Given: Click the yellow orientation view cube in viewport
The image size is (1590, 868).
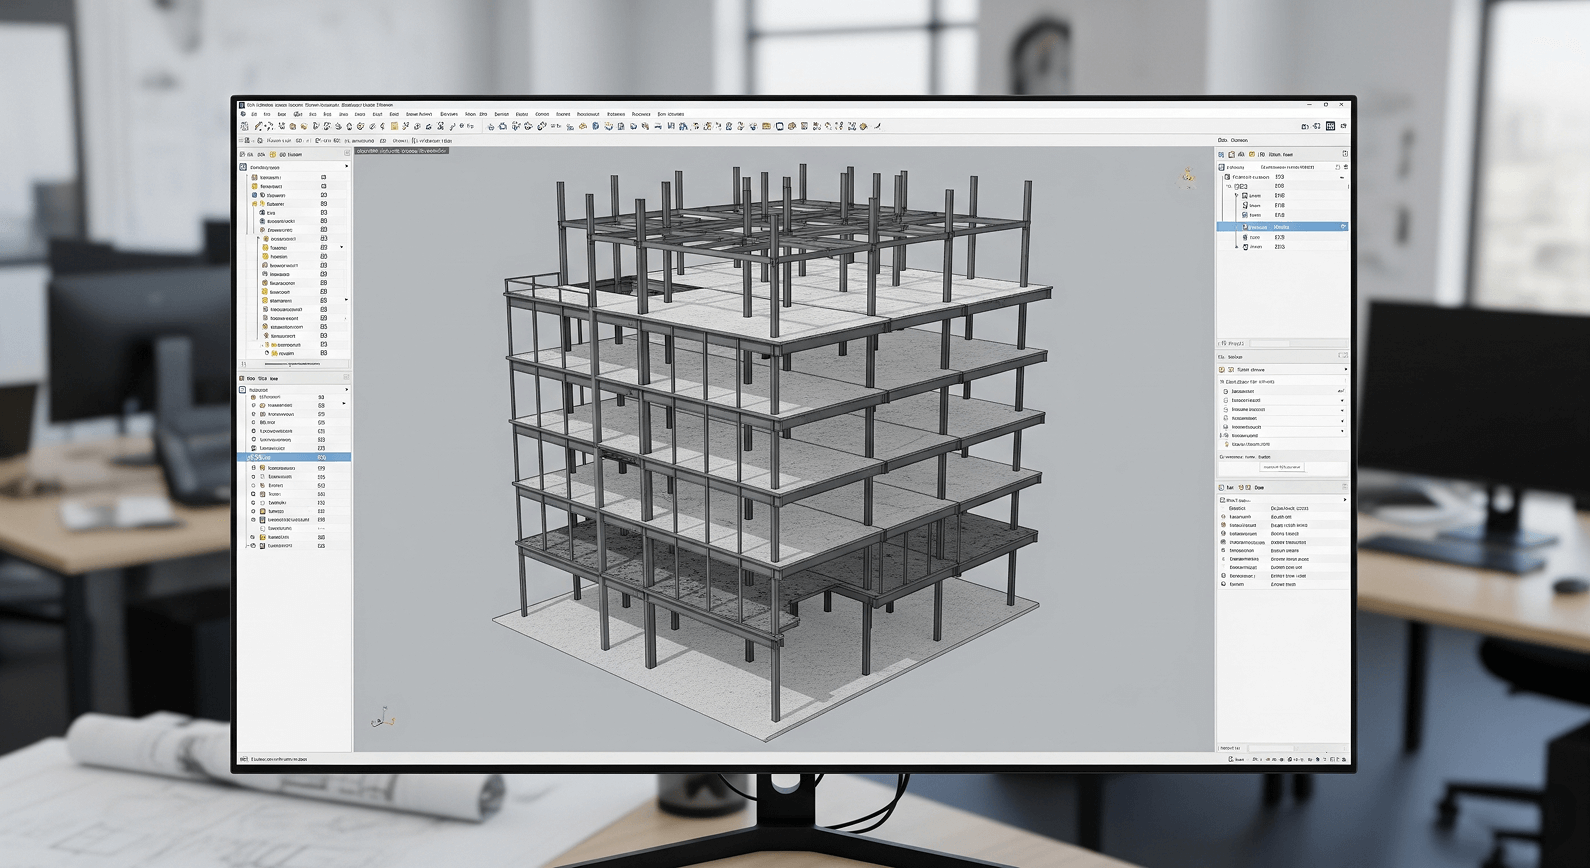Looking at the screenshot, I should pos(1188,178).
